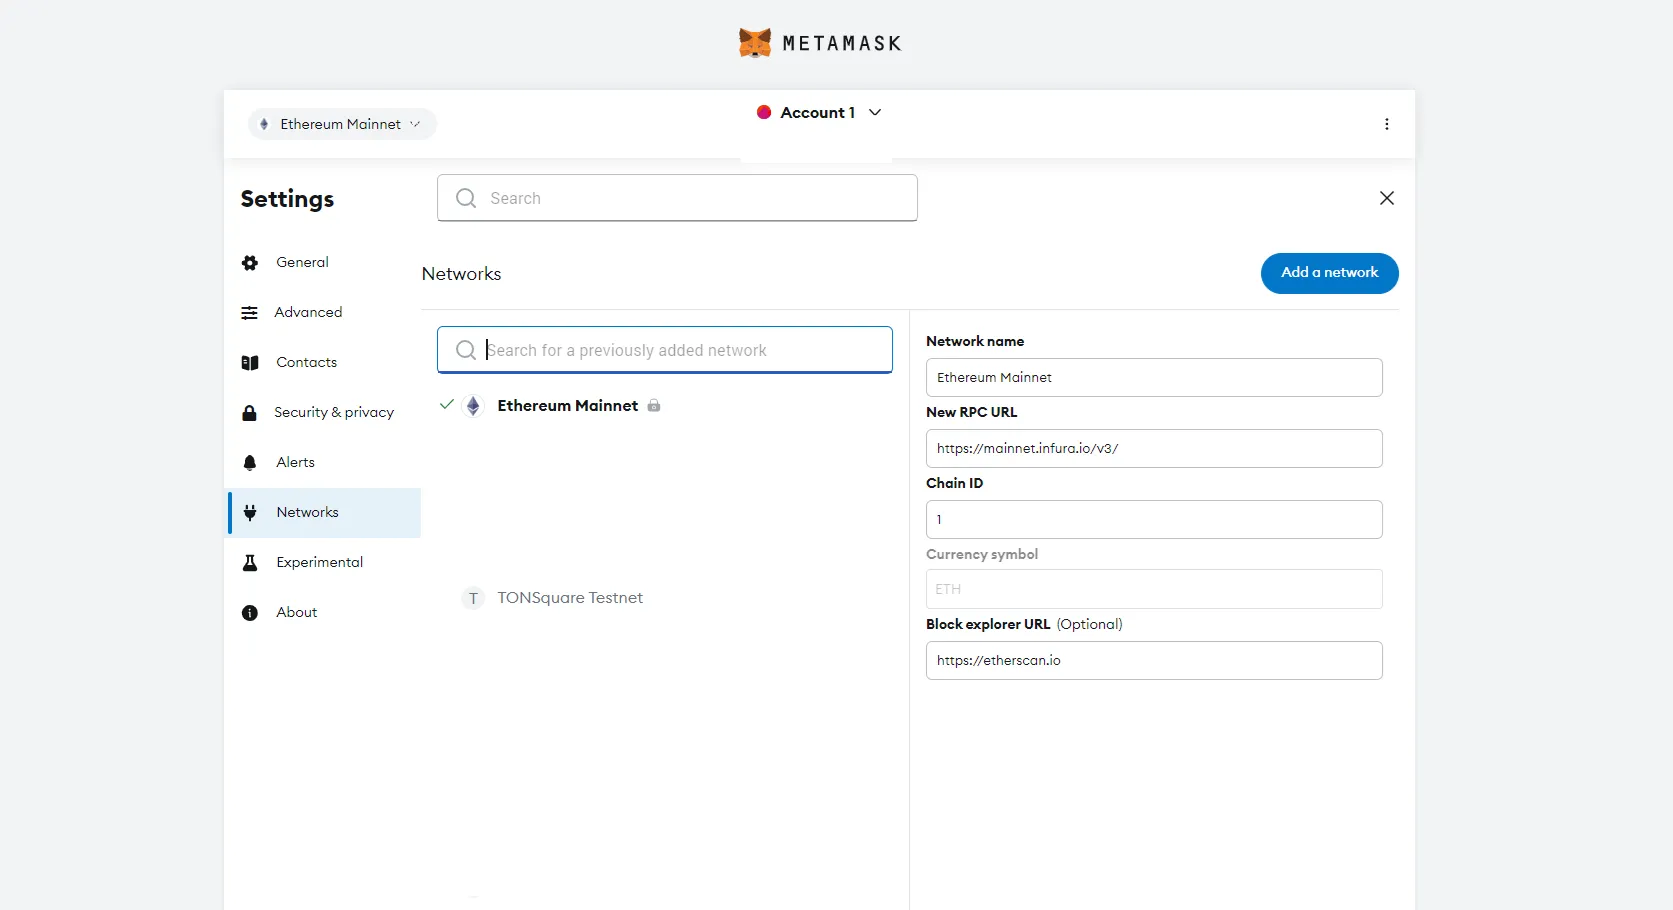The image size is (1673, 910).
Task: Open General settings tab
Action: pyautogui.click(x=324, y=262)
